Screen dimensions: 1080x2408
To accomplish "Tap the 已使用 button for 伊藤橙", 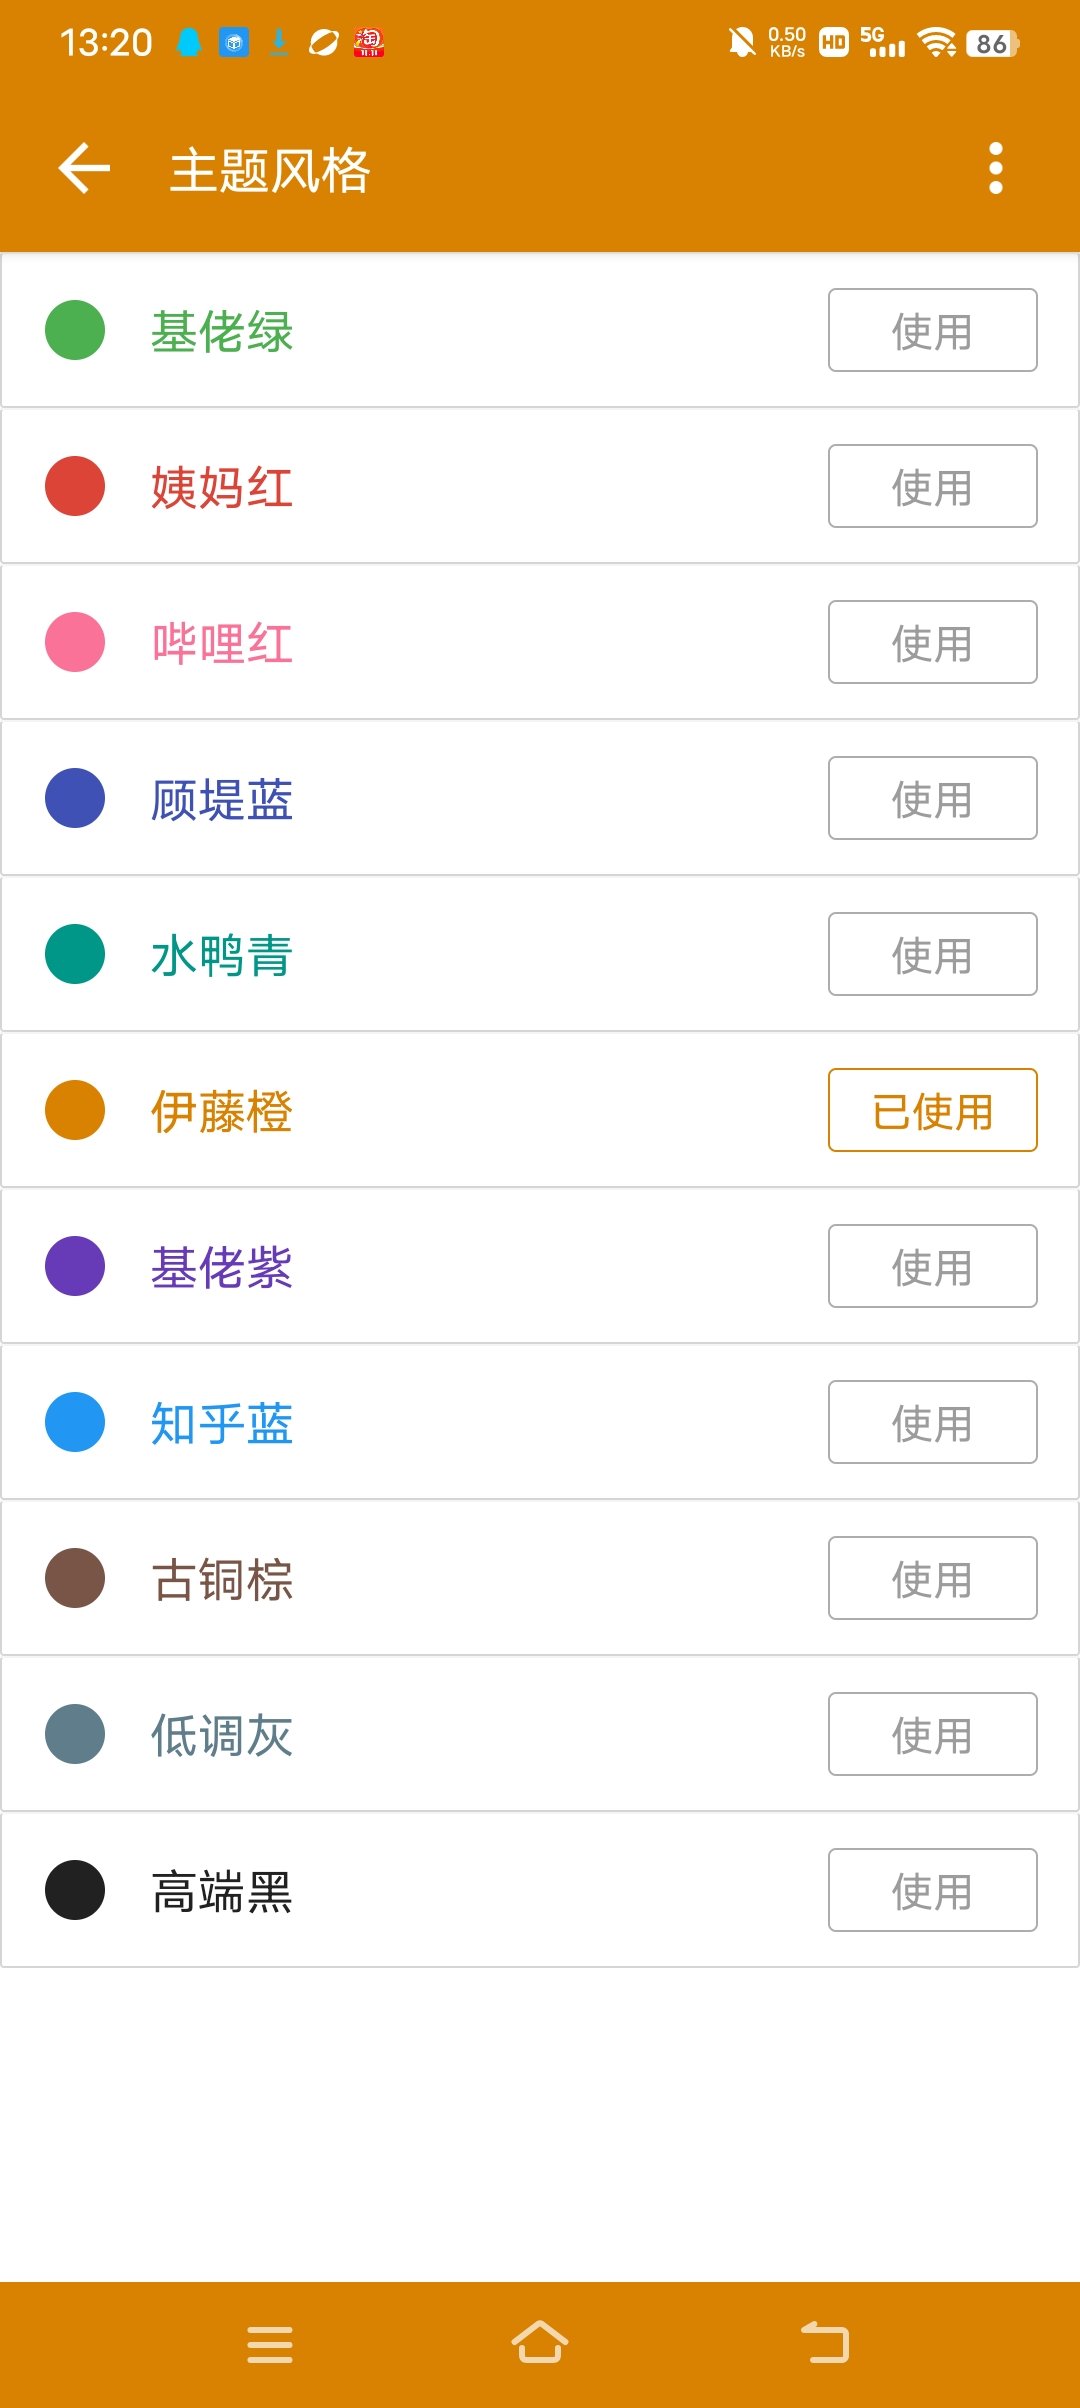I will (932, 1110).
